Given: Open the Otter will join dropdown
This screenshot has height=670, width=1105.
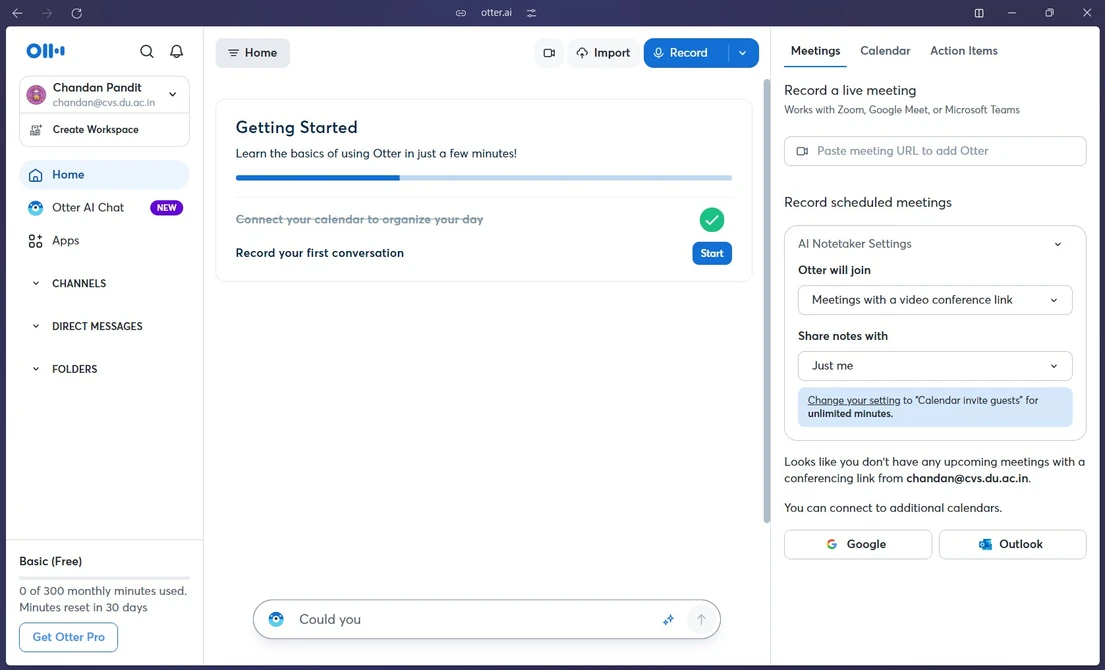Looking at the screenshot, I should click(x=935, y=300).
